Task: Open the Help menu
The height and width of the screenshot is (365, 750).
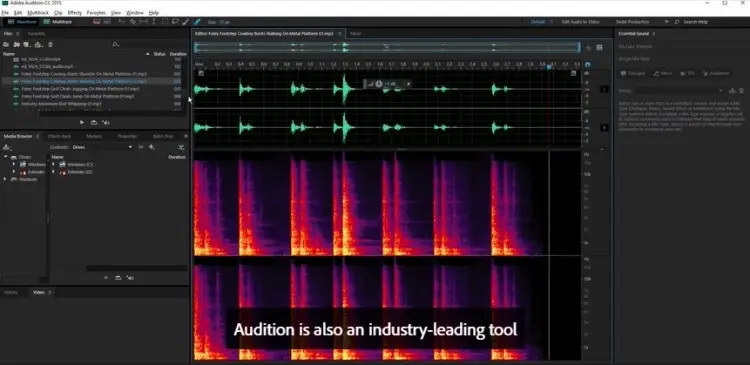Action: (x=154, y=12)
